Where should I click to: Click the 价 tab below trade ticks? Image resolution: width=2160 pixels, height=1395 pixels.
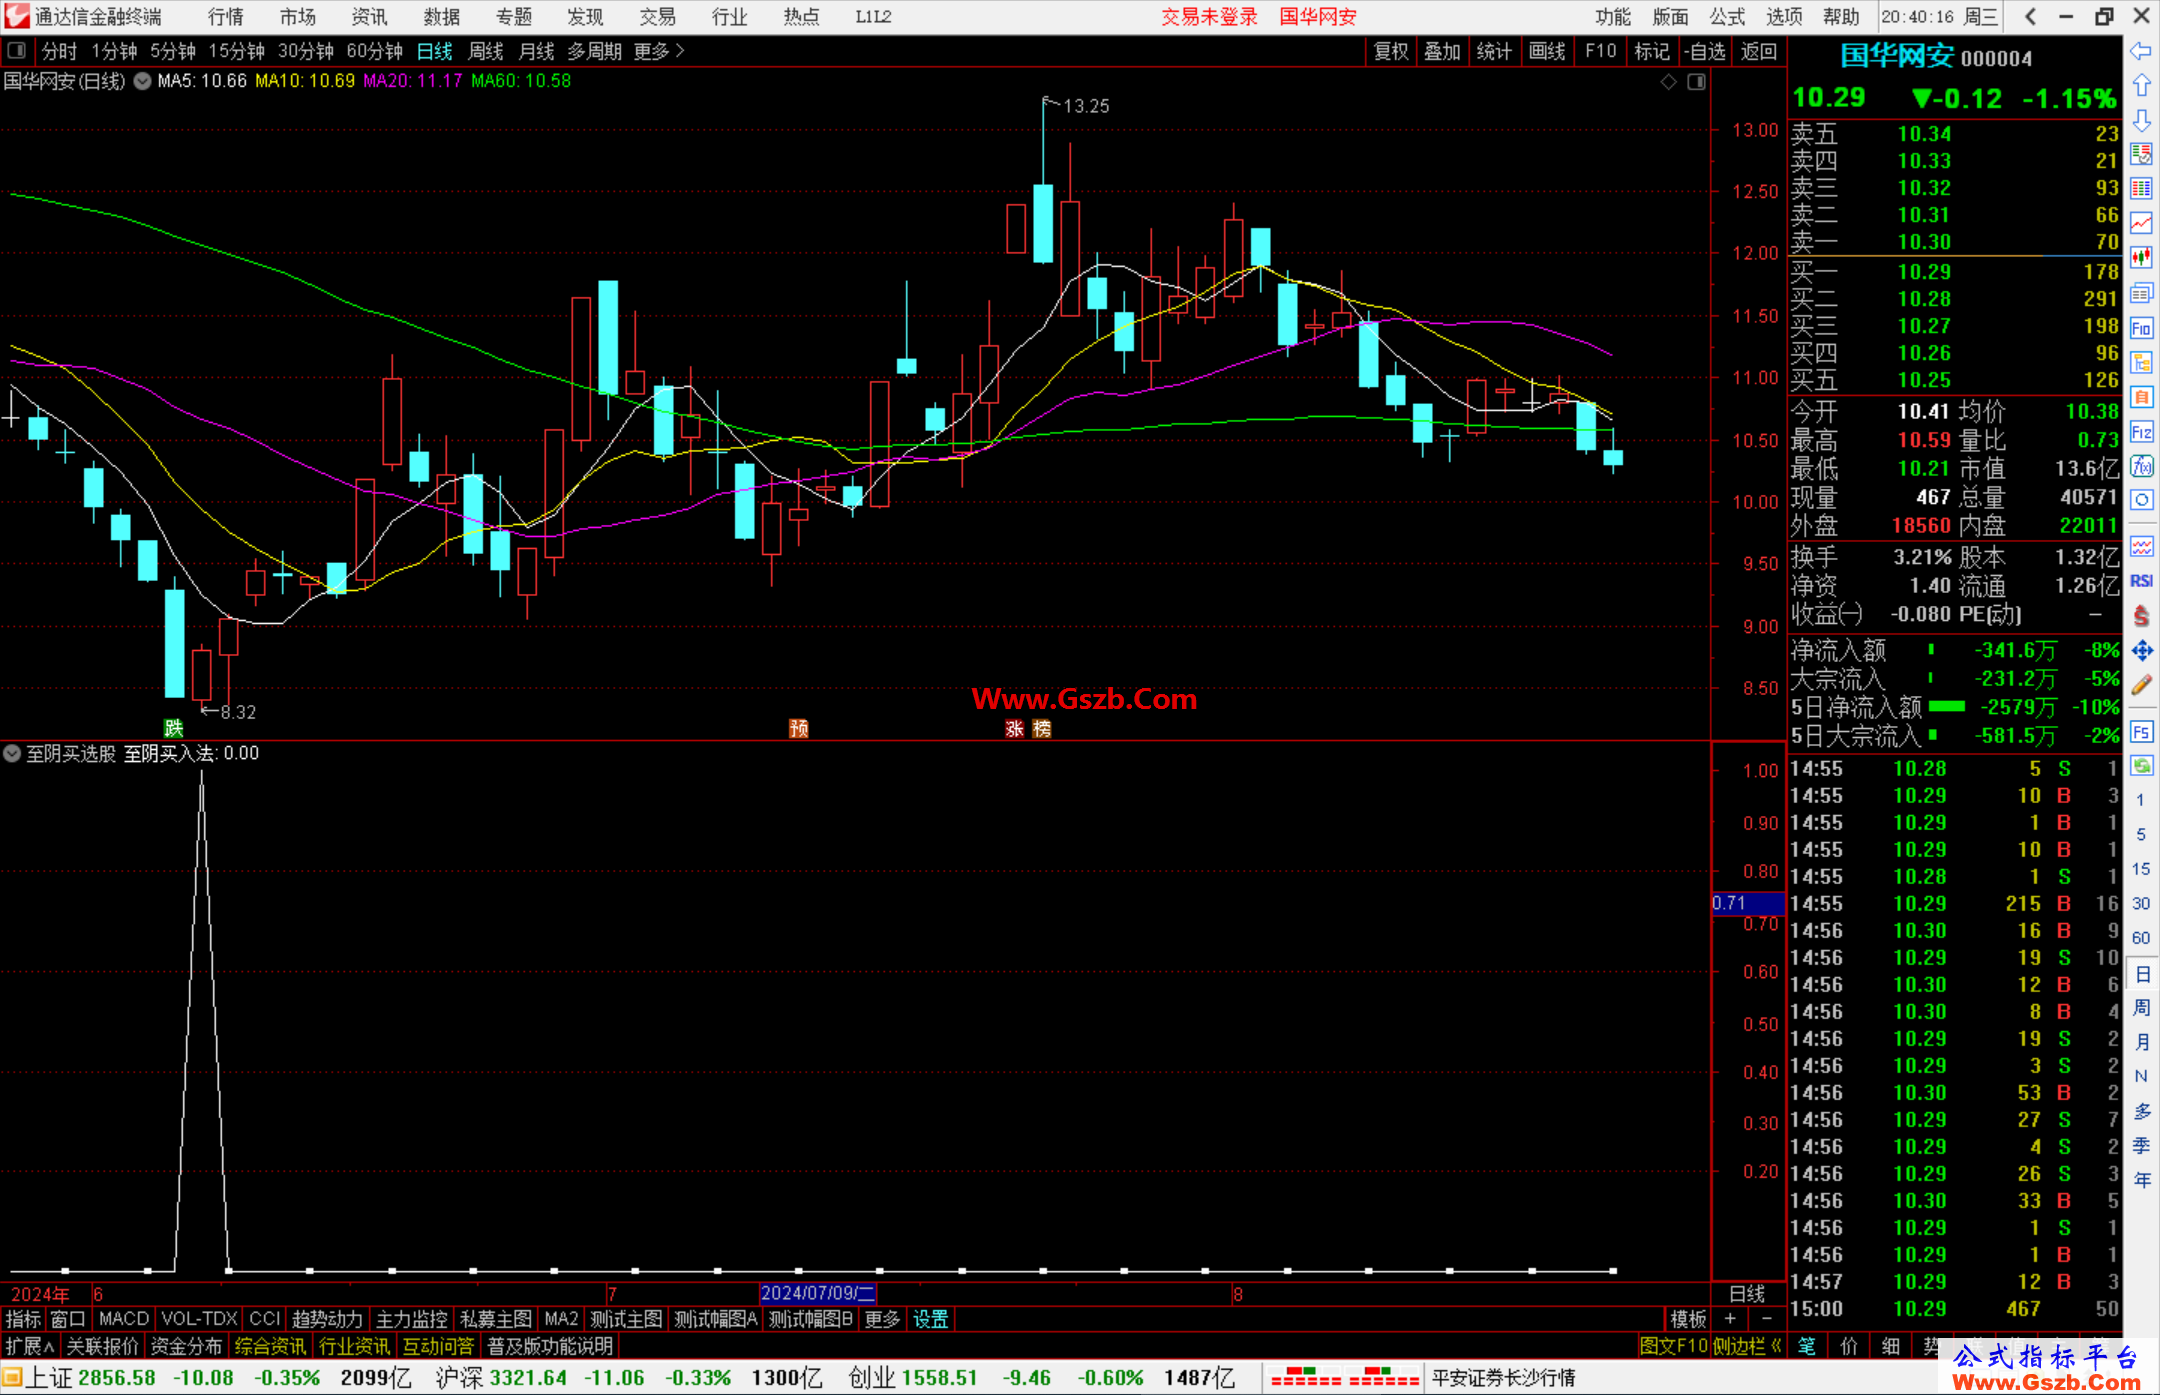pos(1849,1346)
